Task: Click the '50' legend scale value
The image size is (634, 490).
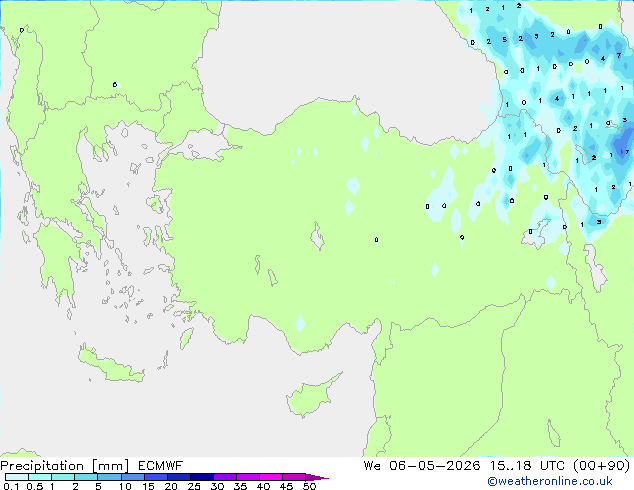Action: pyautogui.click(x=309, y=486)
